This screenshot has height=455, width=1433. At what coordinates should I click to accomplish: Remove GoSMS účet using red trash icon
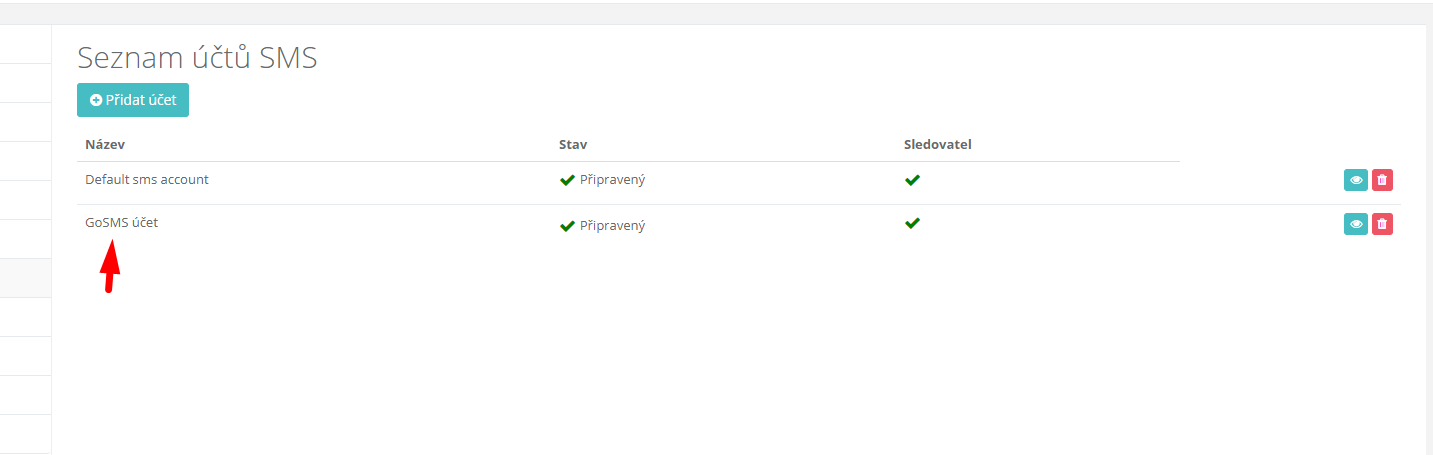tap(1382, 224)
